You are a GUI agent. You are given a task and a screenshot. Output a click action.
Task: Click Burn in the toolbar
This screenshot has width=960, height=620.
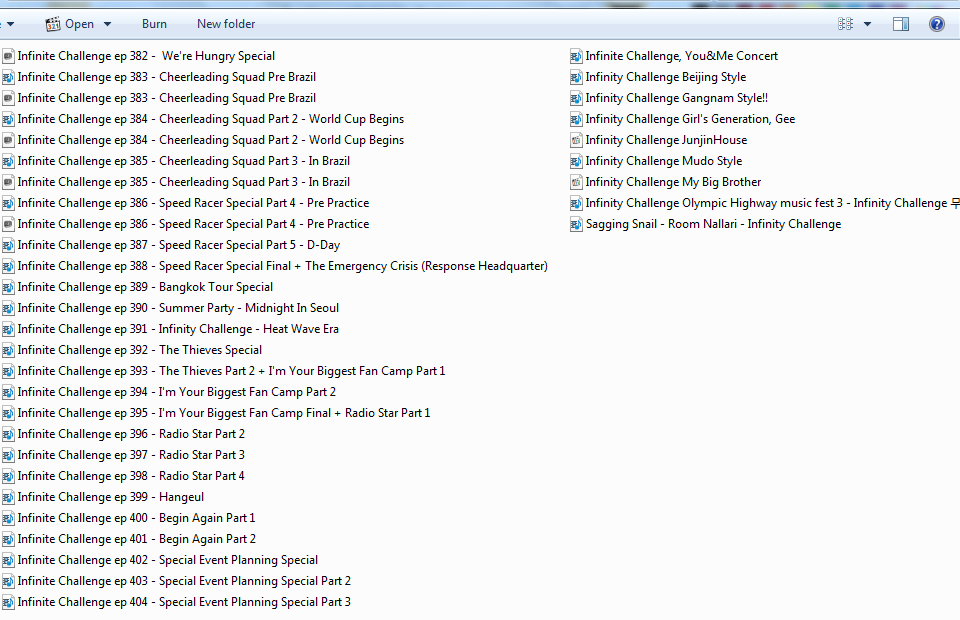coord(154,24)
